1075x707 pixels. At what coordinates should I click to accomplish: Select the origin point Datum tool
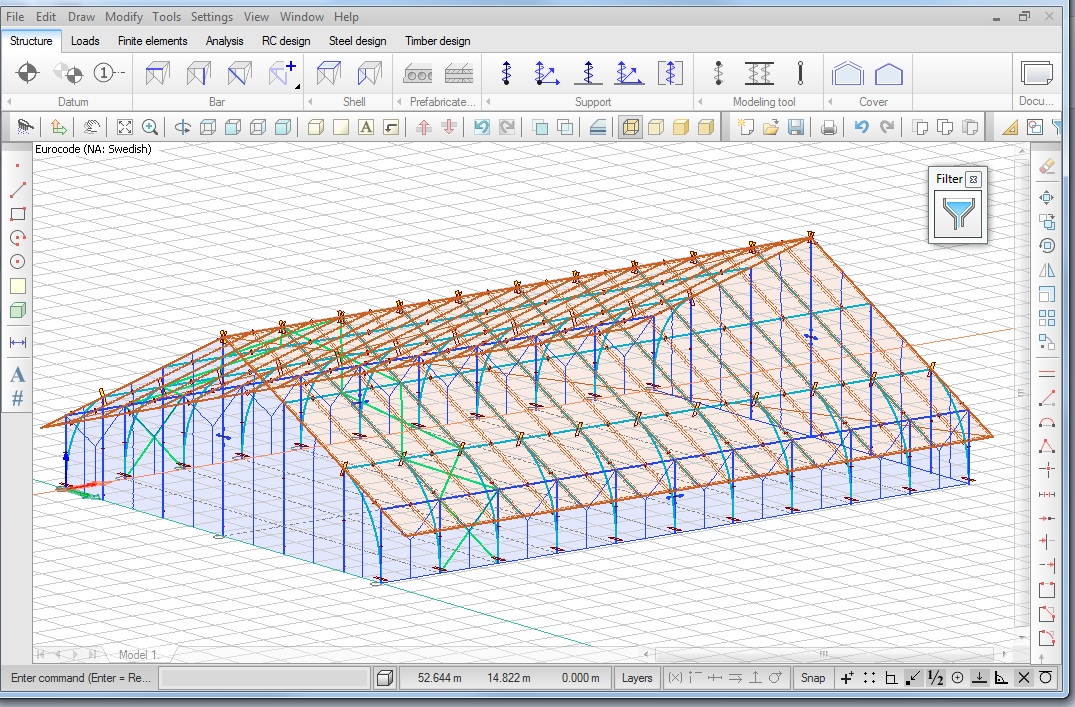[x=27, y=72]
